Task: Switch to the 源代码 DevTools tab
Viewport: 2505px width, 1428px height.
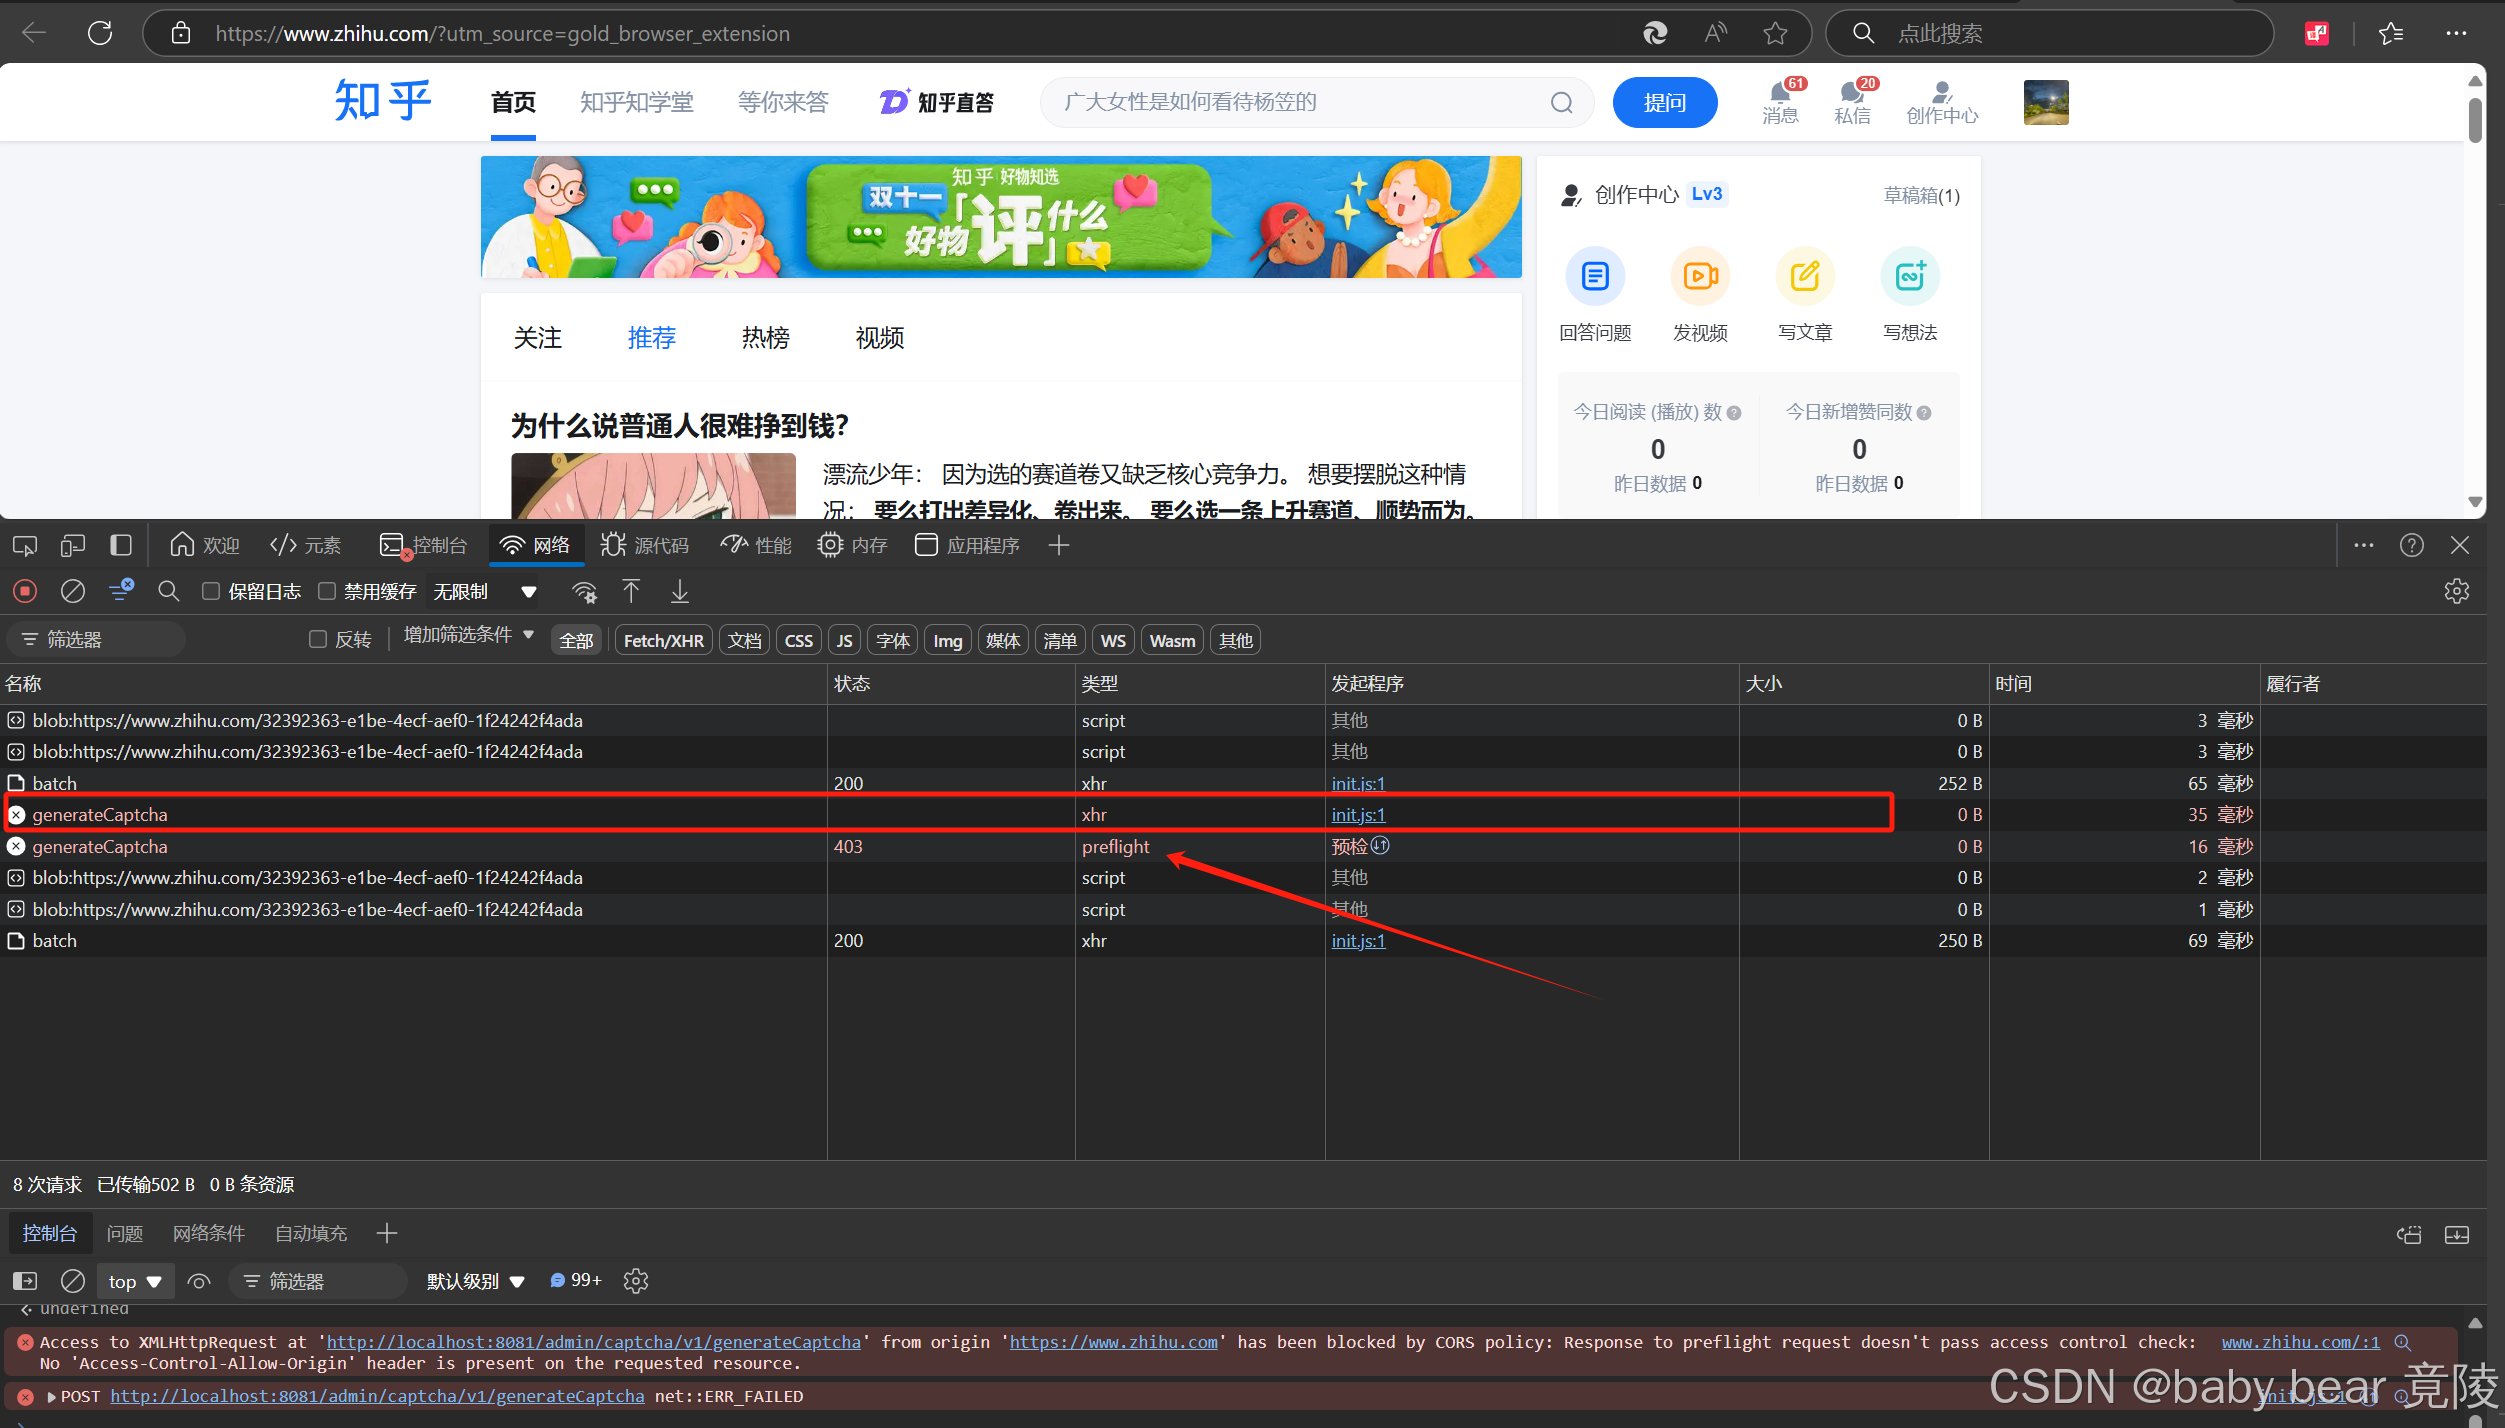Action: 645,546
